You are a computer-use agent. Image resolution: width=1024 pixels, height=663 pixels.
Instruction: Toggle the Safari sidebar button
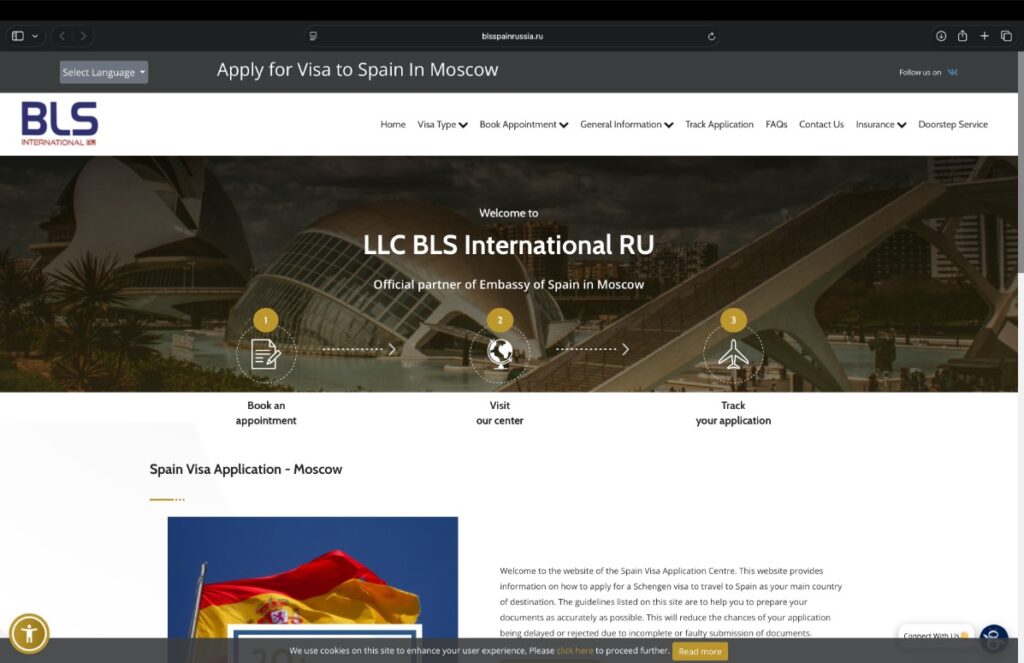pyautogui.click(x=18, y=36)
